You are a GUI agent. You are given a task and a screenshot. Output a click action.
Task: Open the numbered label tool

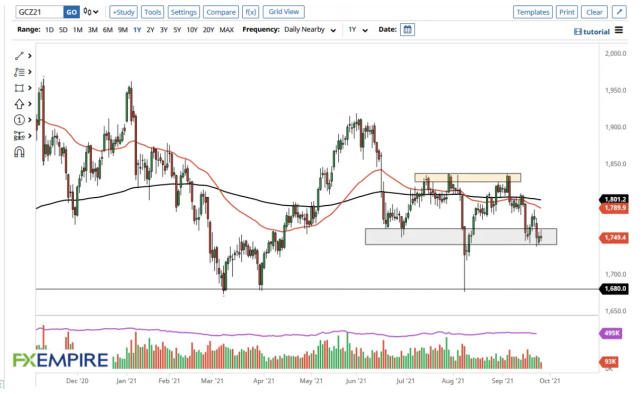[19, 120]
